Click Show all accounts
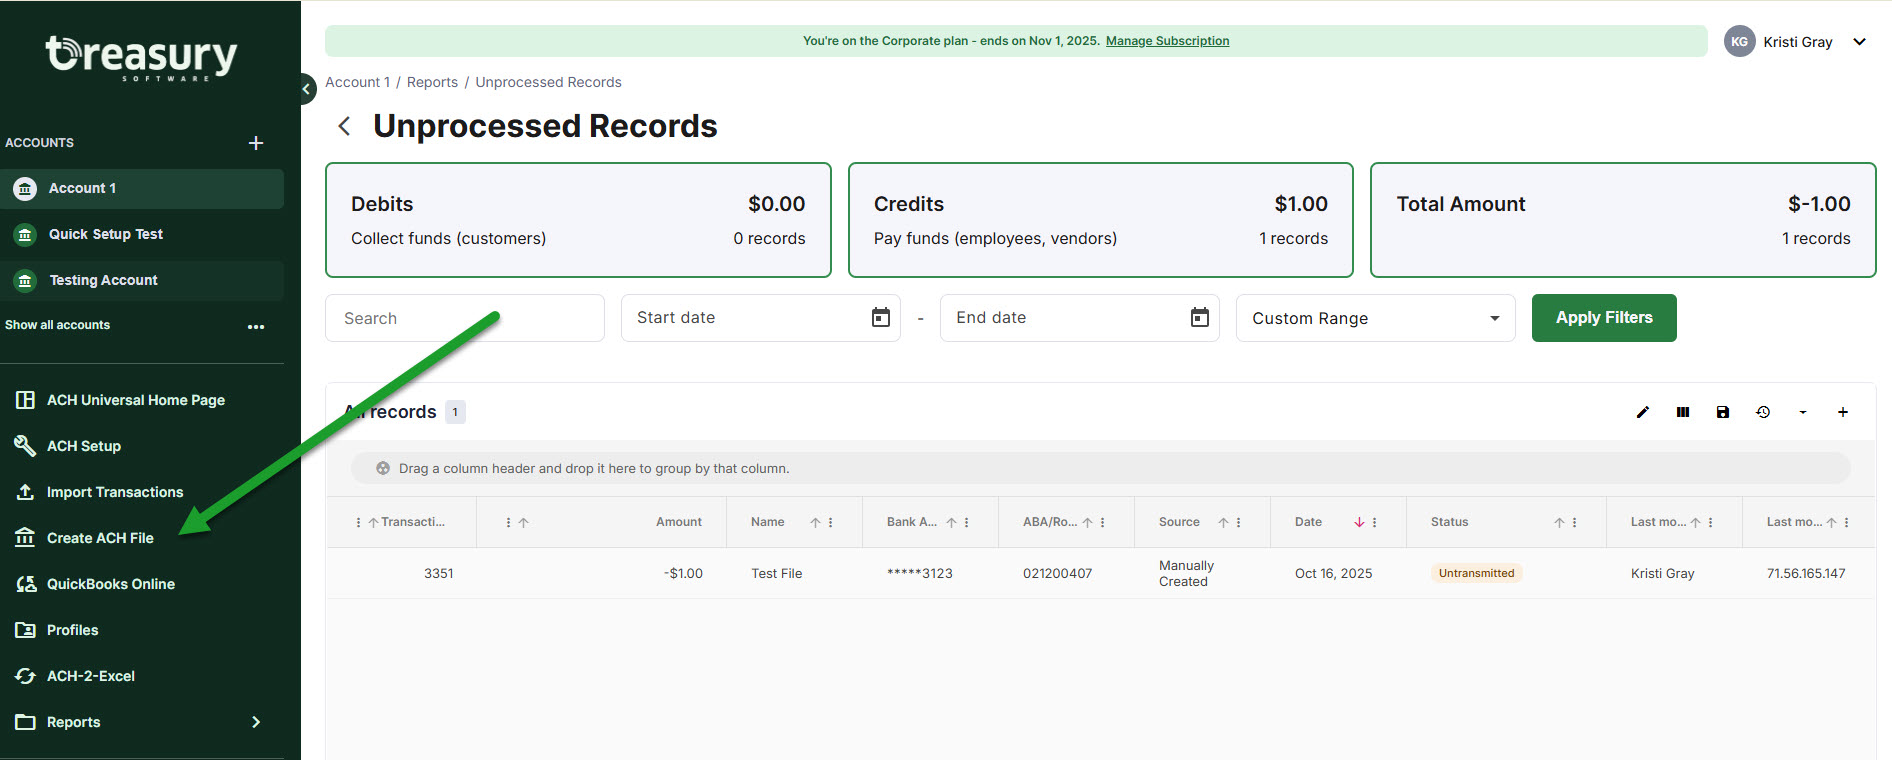This screenshot has width=1892, height=760. [57, 325]
